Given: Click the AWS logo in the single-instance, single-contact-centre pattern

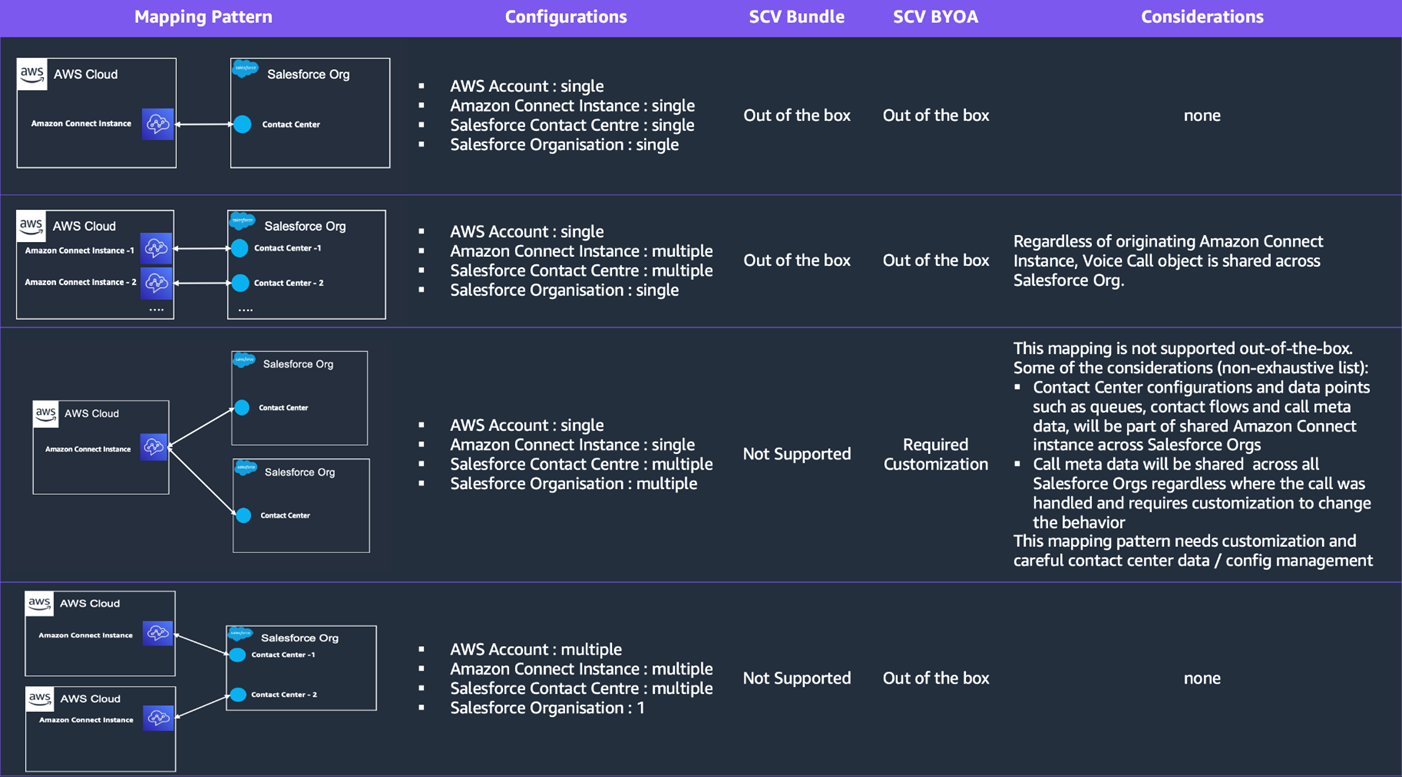Looking at the screenshot, I should point(32,75).
